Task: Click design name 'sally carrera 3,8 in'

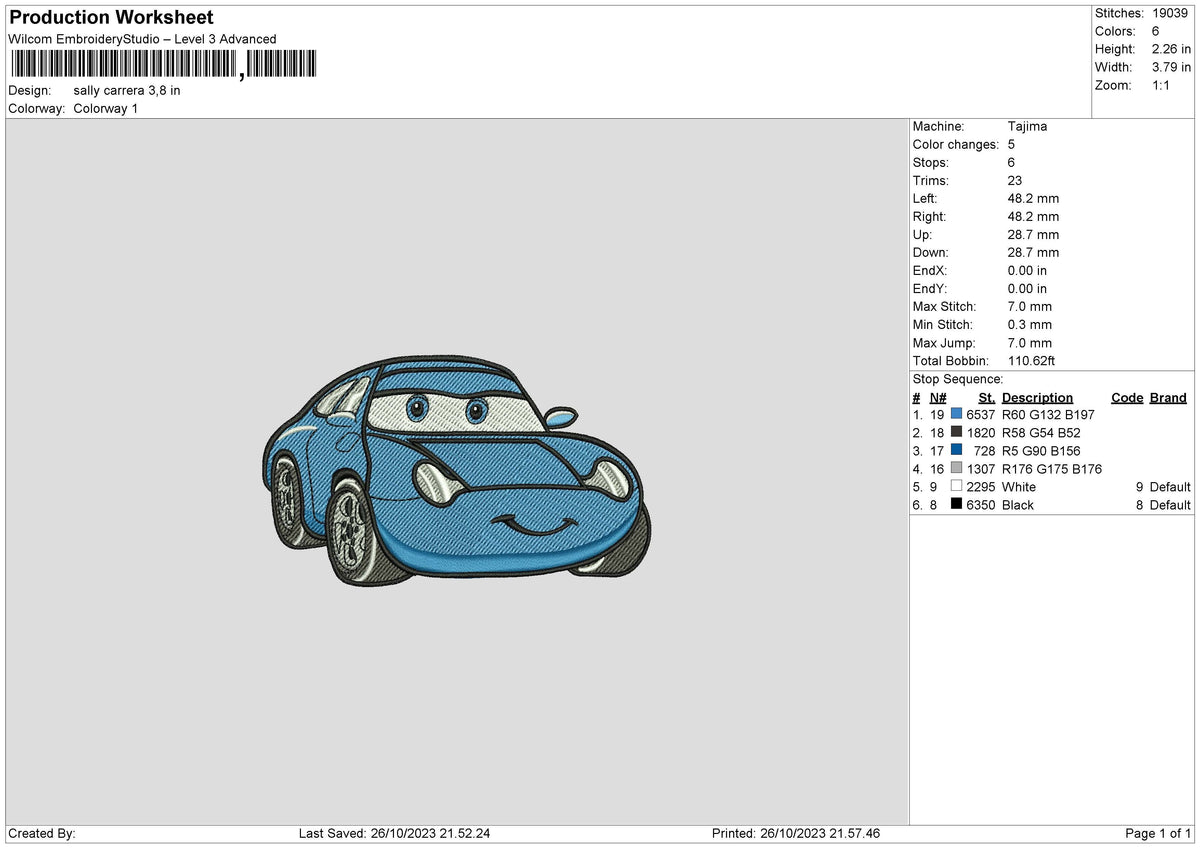Action: (127, 90)
